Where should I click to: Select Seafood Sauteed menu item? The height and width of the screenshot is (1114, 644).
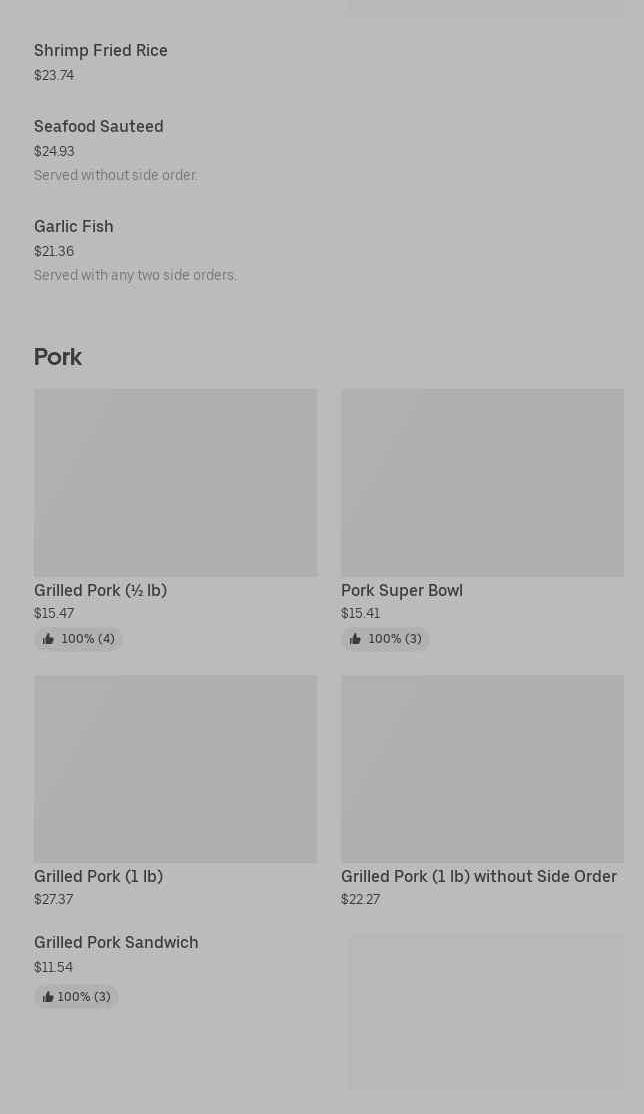click(99, 126)
